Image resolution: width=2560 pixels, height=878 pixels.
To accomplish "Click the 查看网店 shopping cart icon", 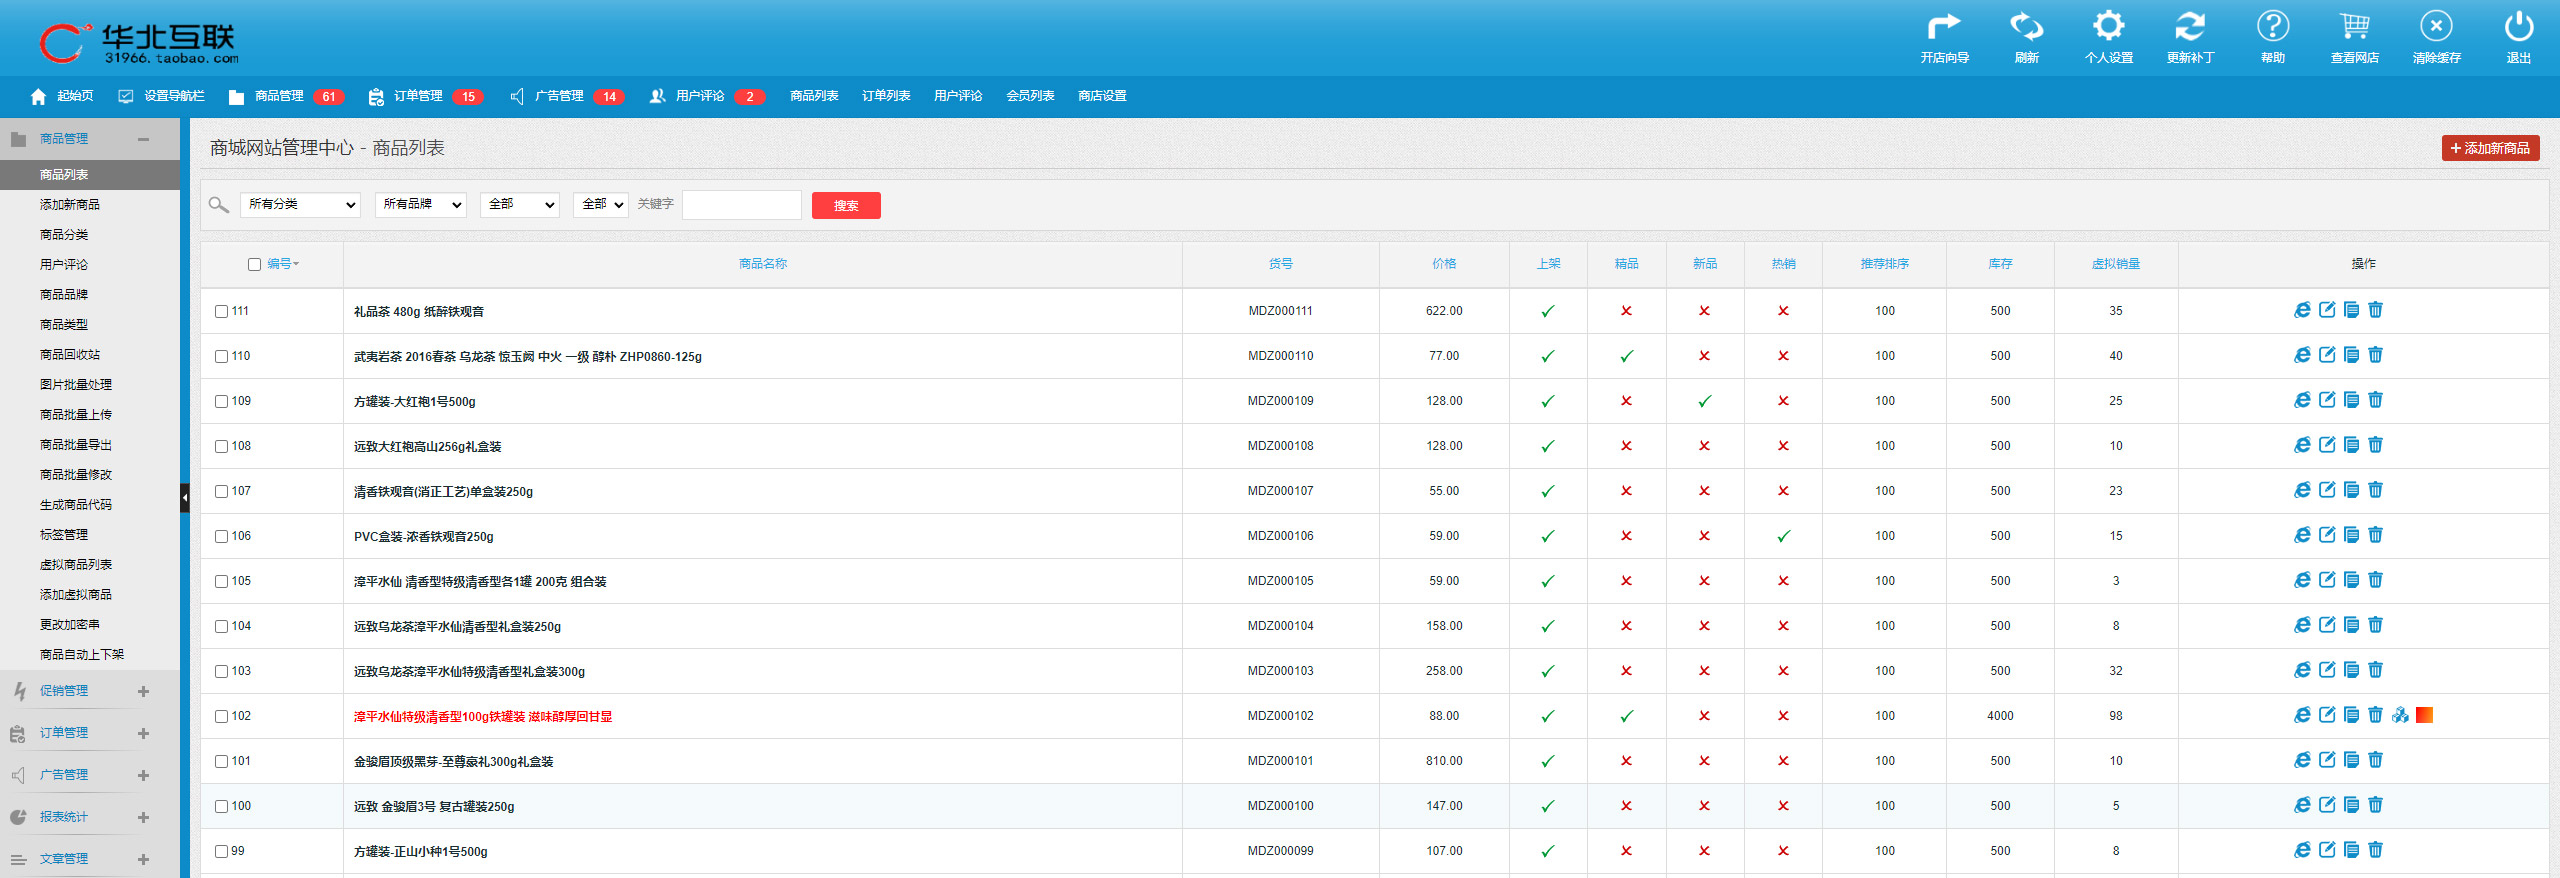I will (2354, 27).
